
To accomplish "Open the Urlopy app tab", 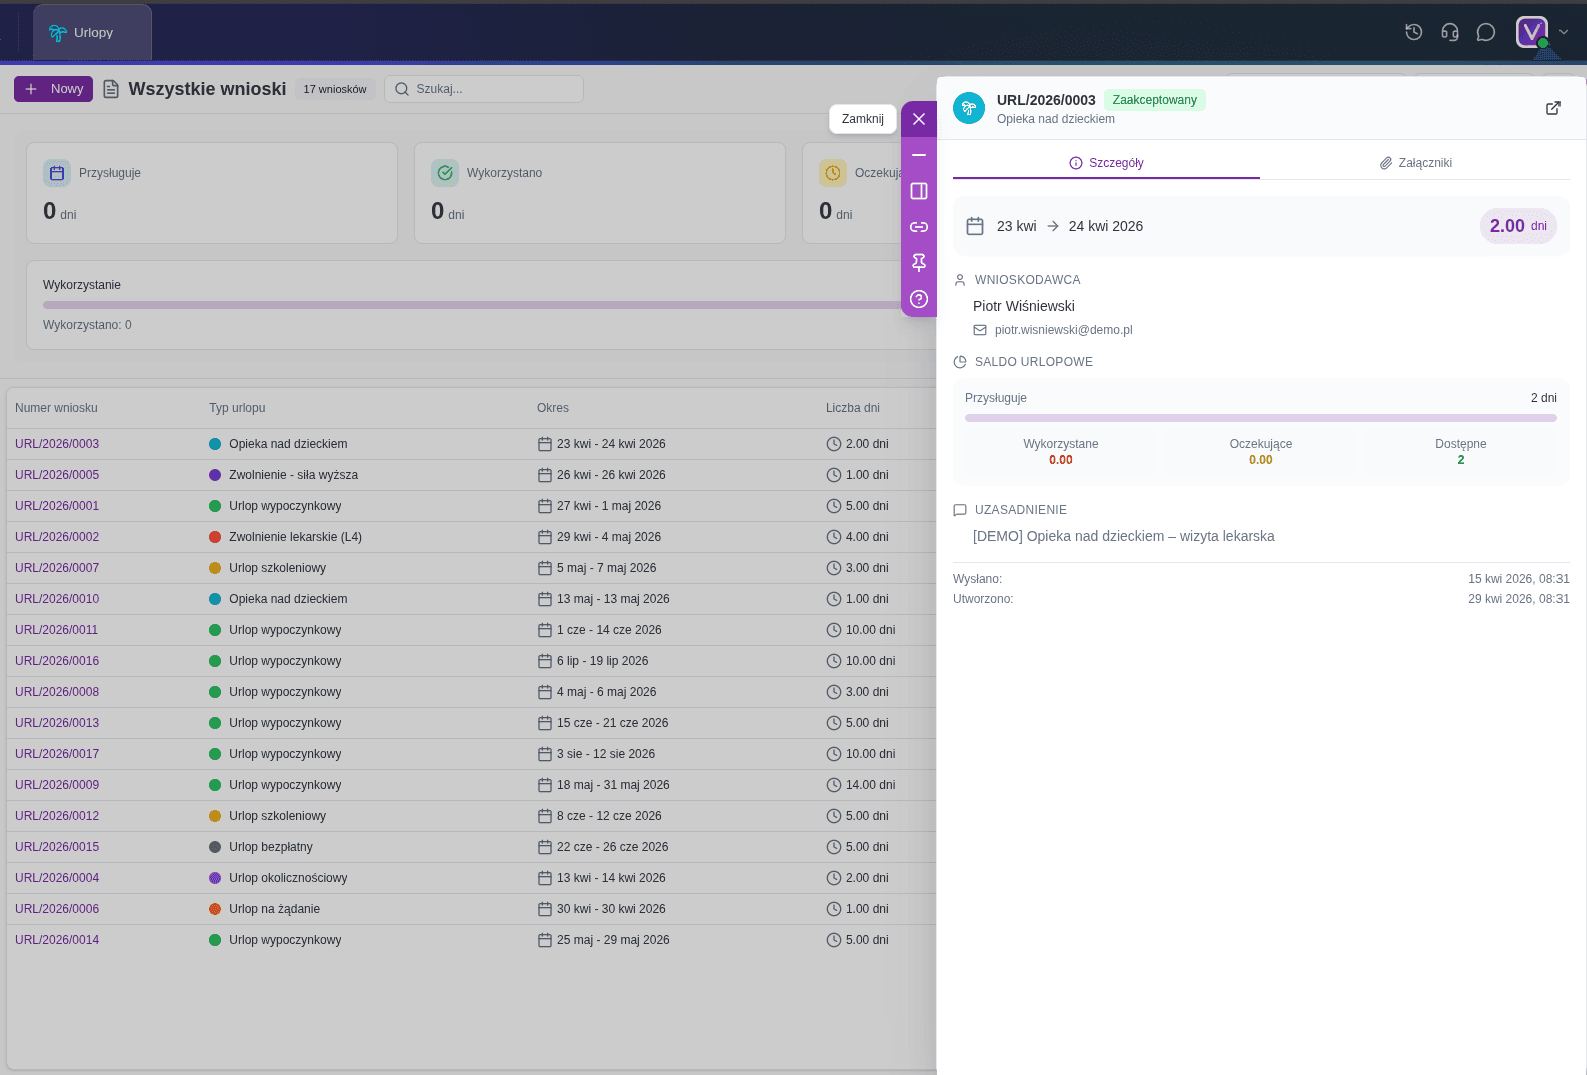I will (x=92, y=33).
